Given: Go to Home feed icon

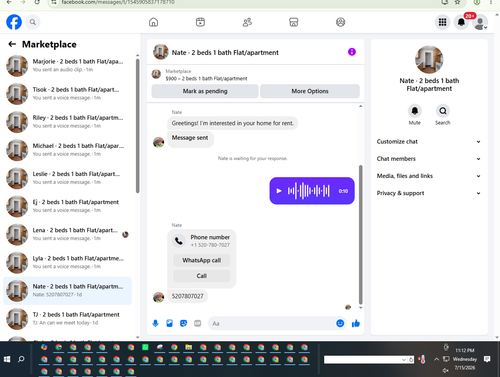Looking at the screenshot, I should click(153, 22).
